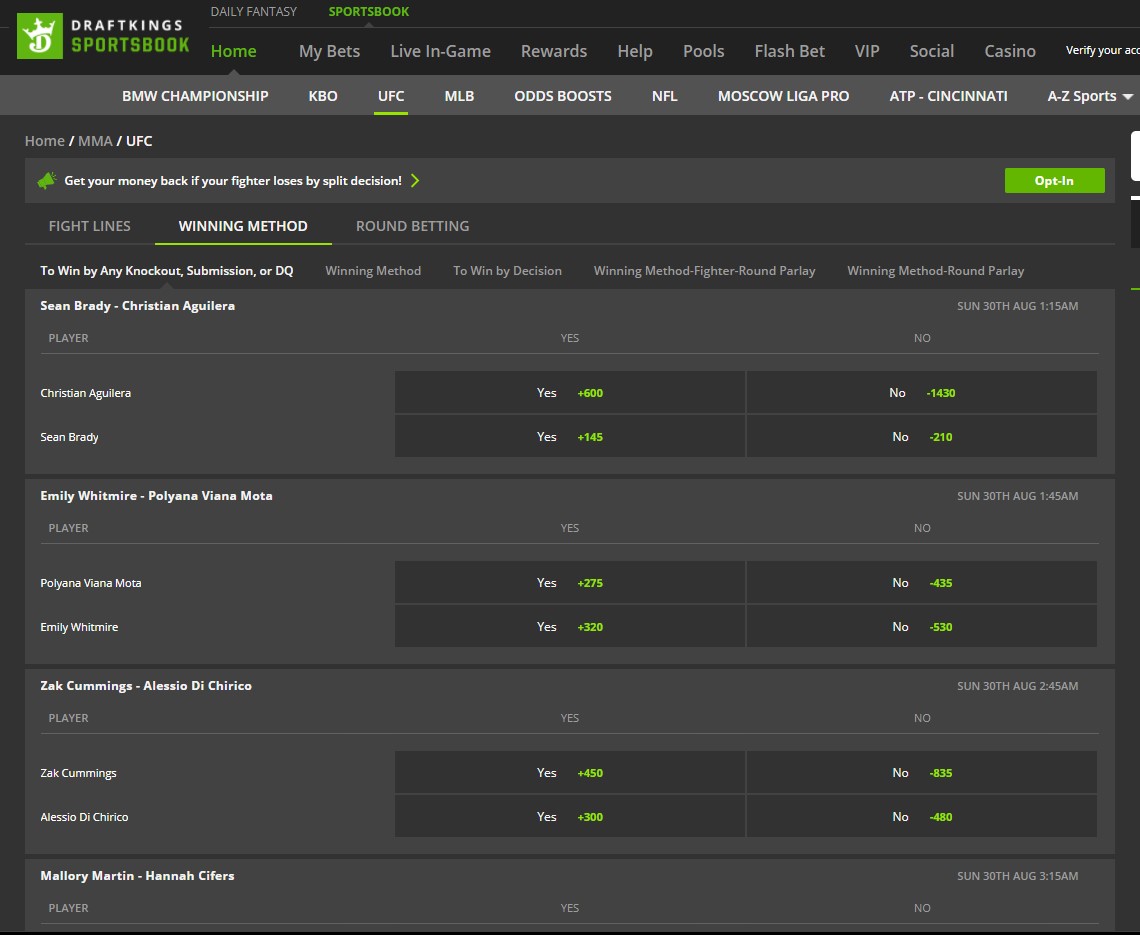Viewport: 1140px width, 935px height.
Task: Click the Verify your account notice
Action: [1102, 50]
